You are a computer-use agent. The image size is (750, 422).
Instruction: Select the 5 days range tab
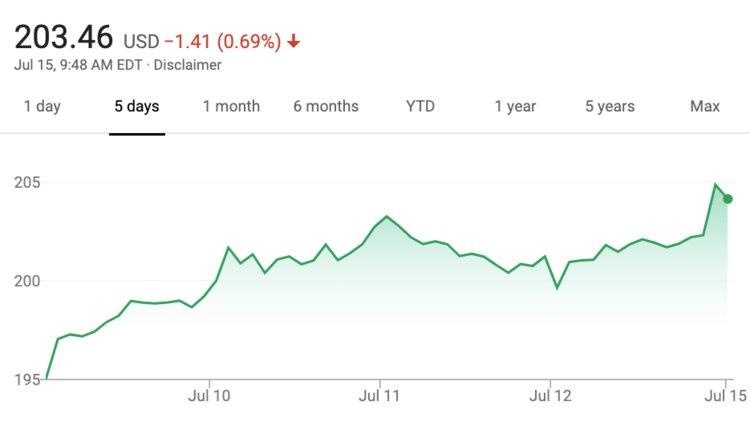pyautogui.click(x=137, y=106)
